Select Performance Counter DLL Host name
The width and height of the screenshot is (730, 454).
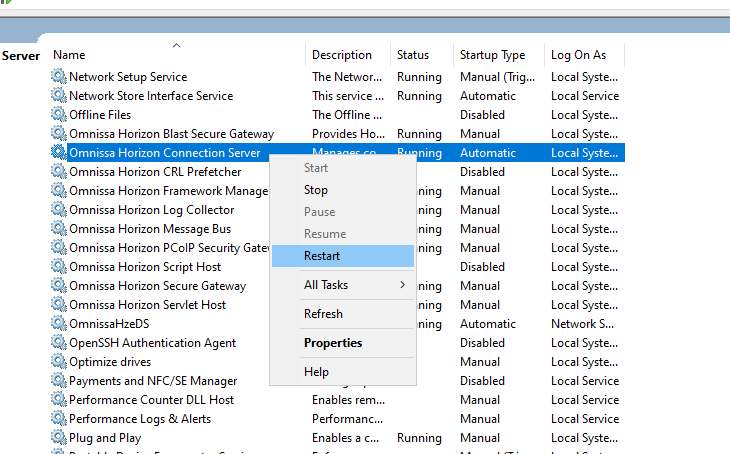point(151,400)
